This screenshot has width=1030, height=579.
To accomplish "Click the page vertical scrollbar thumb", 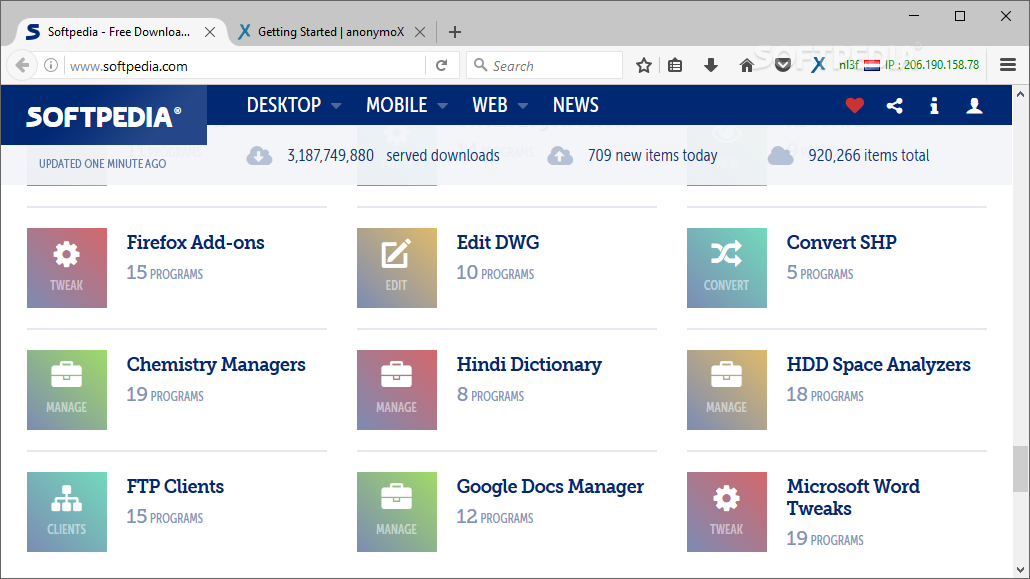I will [1019, 469].
